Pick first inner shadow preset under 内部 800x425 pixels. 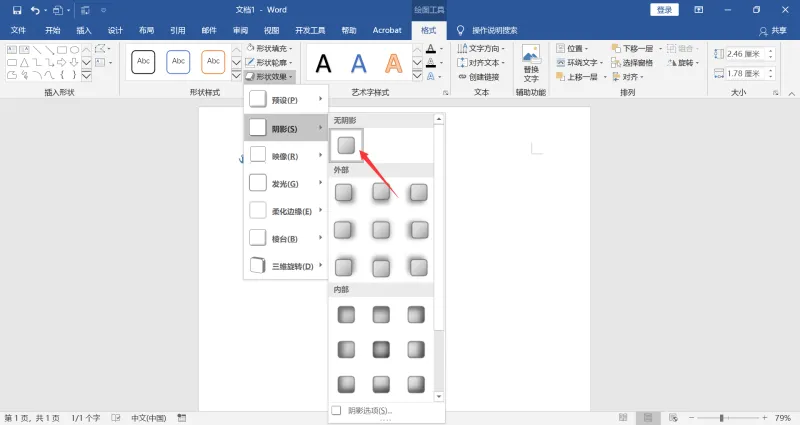tap(346, 314)
